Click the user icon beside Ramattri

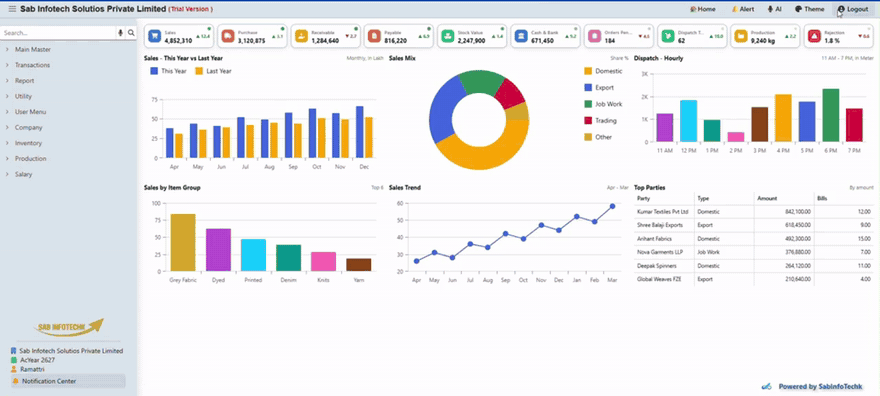pyautogui.click(x=13, y=369)
